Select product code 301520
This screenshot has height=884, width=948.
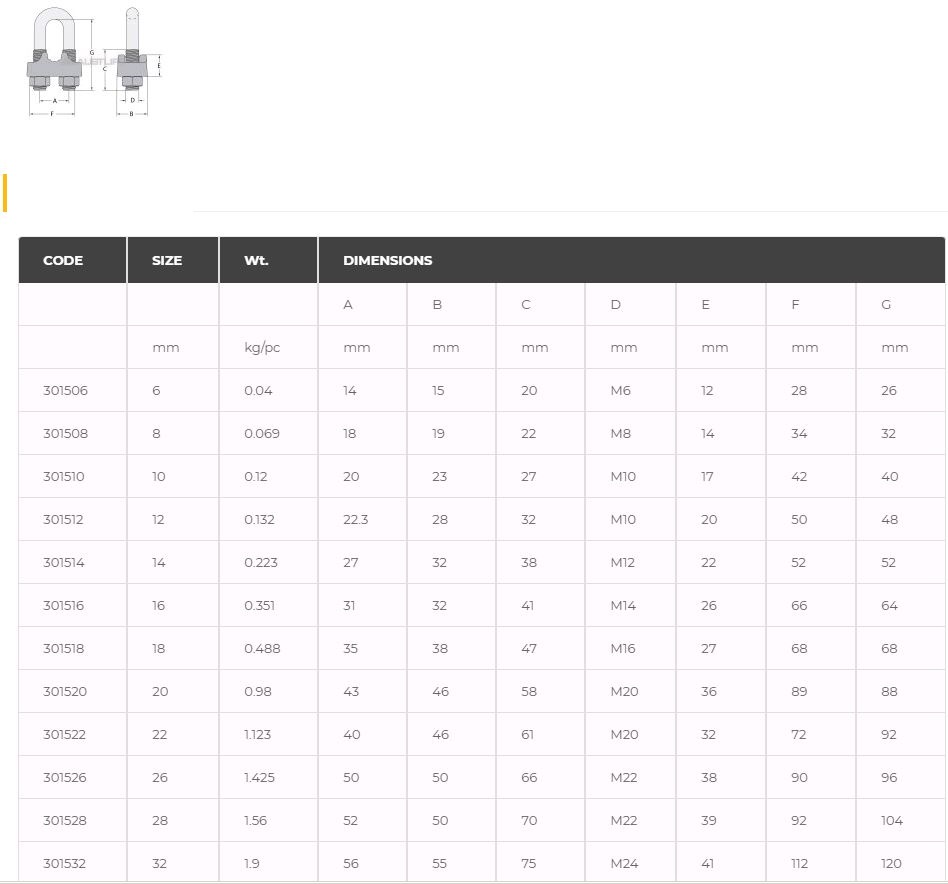(x=65, y=691)
